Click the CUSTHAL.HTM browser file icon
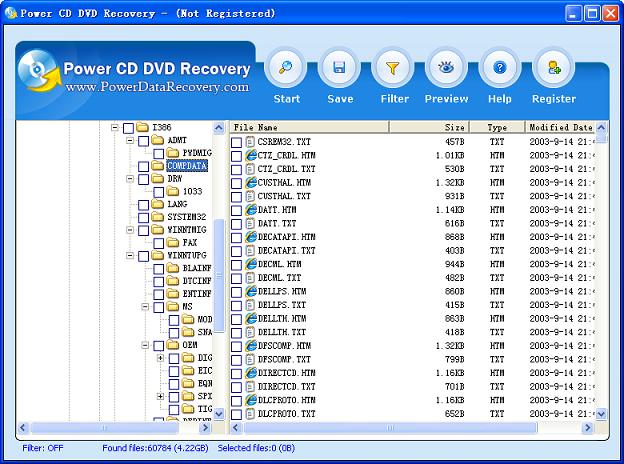Screen dimensions: 624x464 pyautogui.click(x=251, y=182)
